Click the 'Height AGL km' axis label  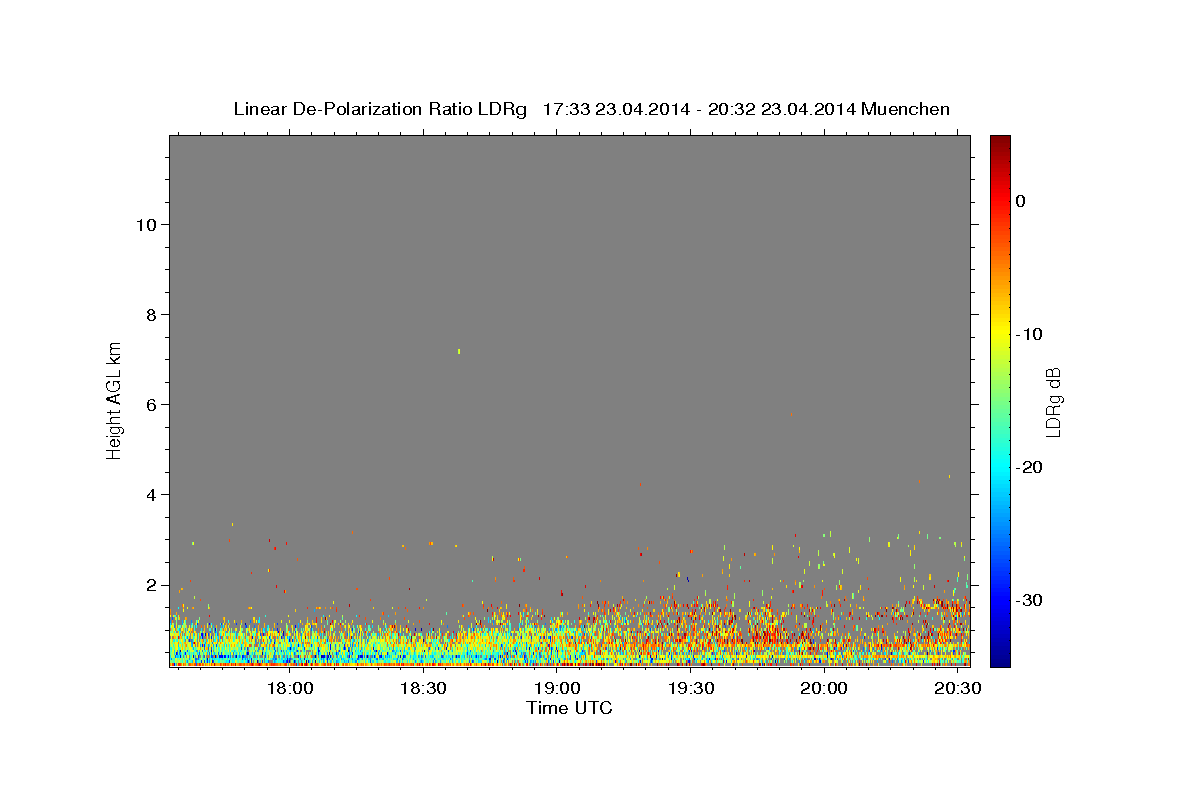click(x=114, y=399)
